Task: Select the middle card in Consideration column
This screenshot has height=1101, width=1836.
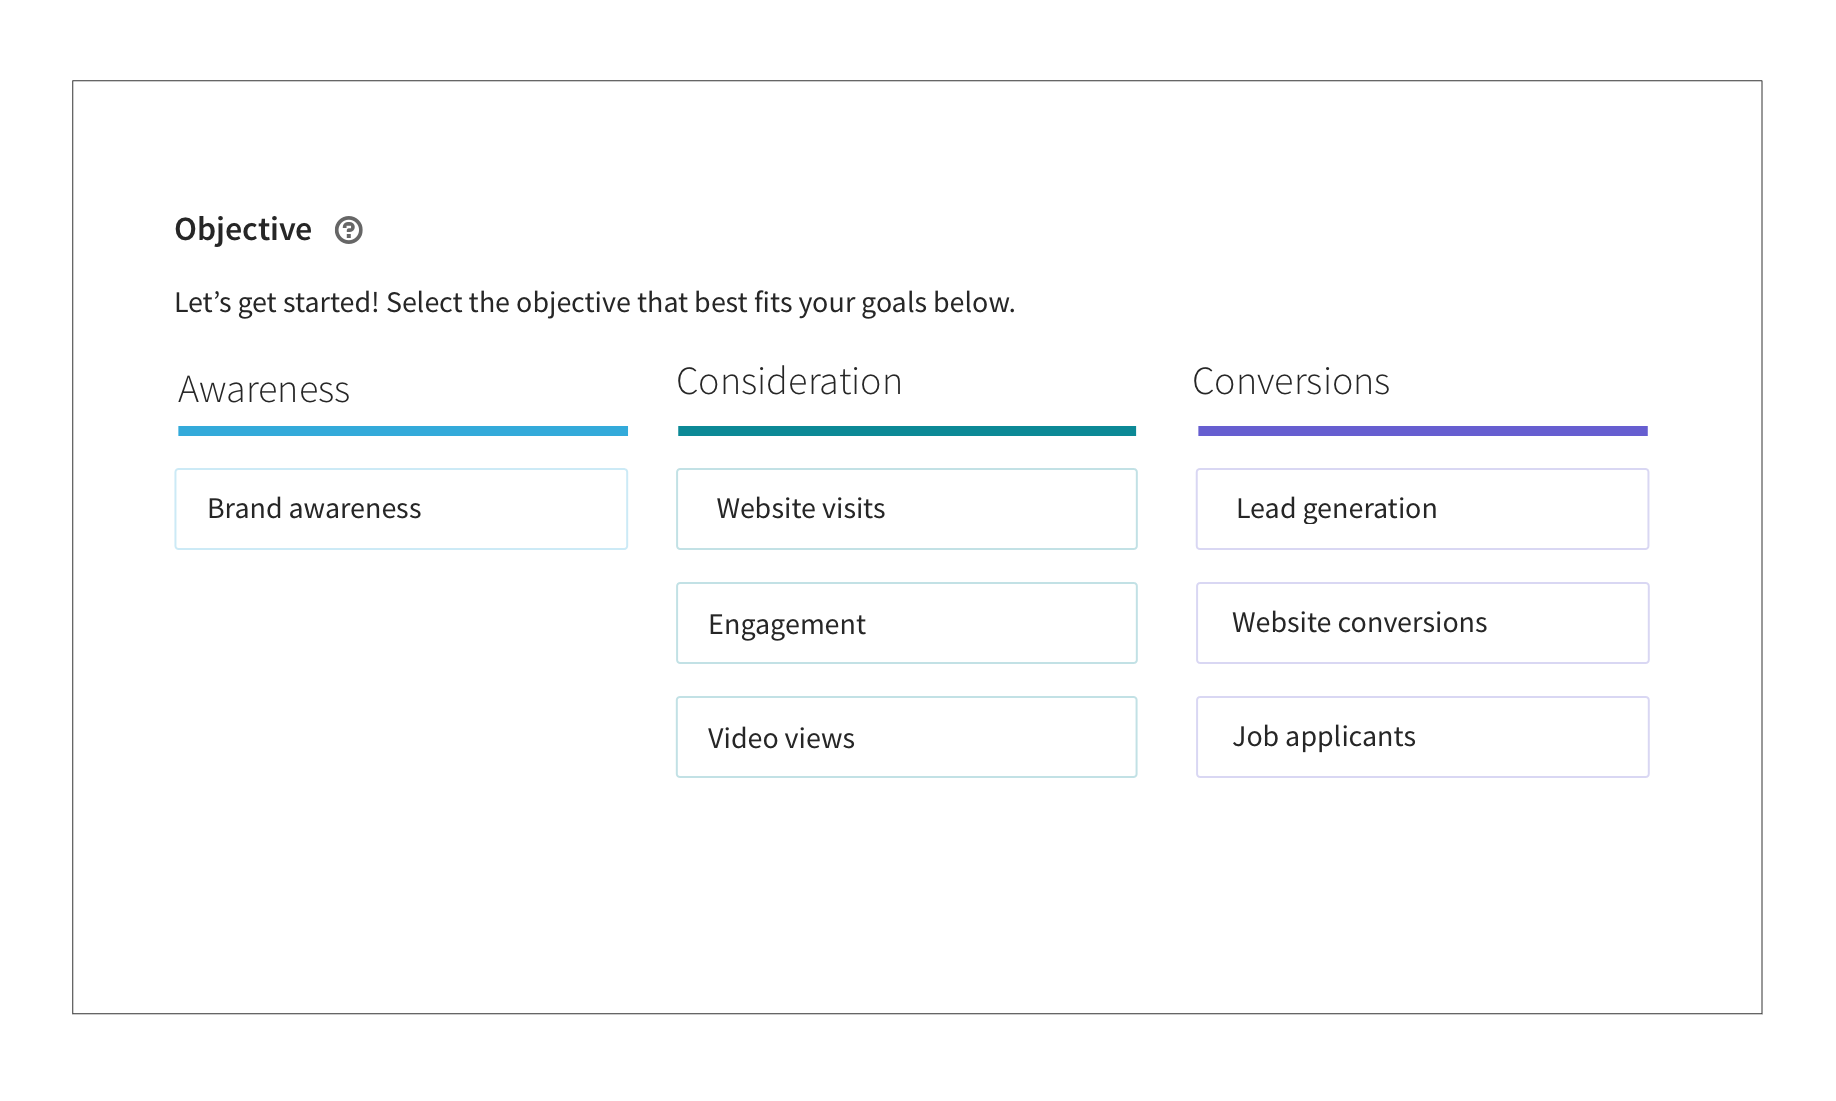Action: coord(906,622)
